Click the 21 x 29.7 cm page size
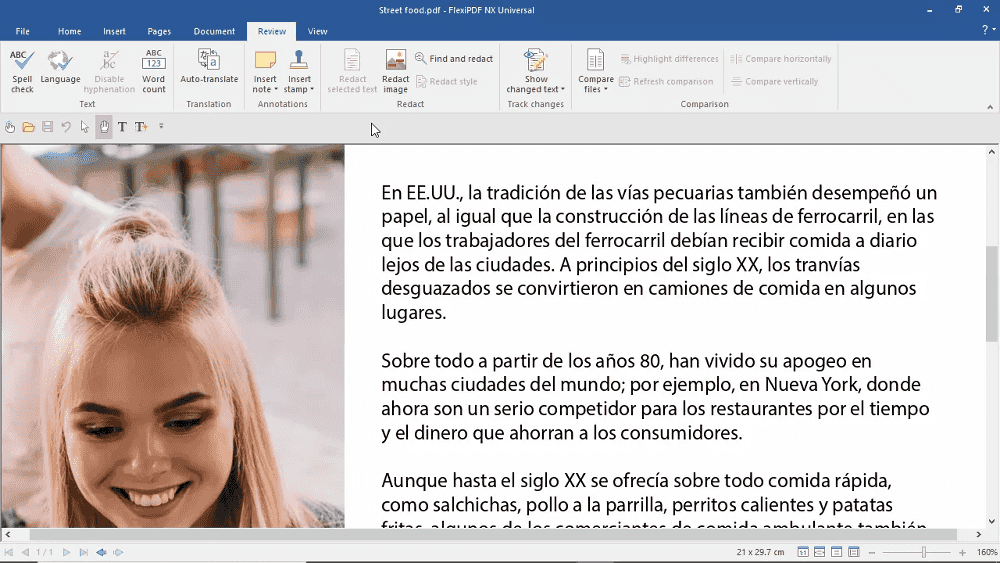Screen dimensions: 1000x563 click(x=760, y=552)
